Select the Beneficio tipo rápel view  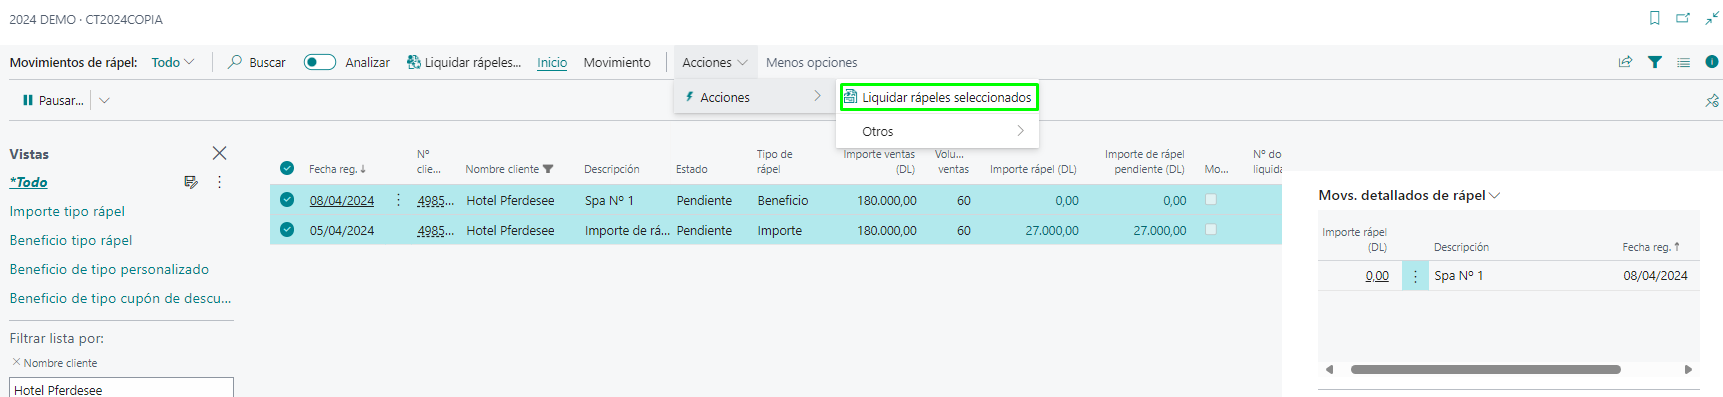pos(71,240)
